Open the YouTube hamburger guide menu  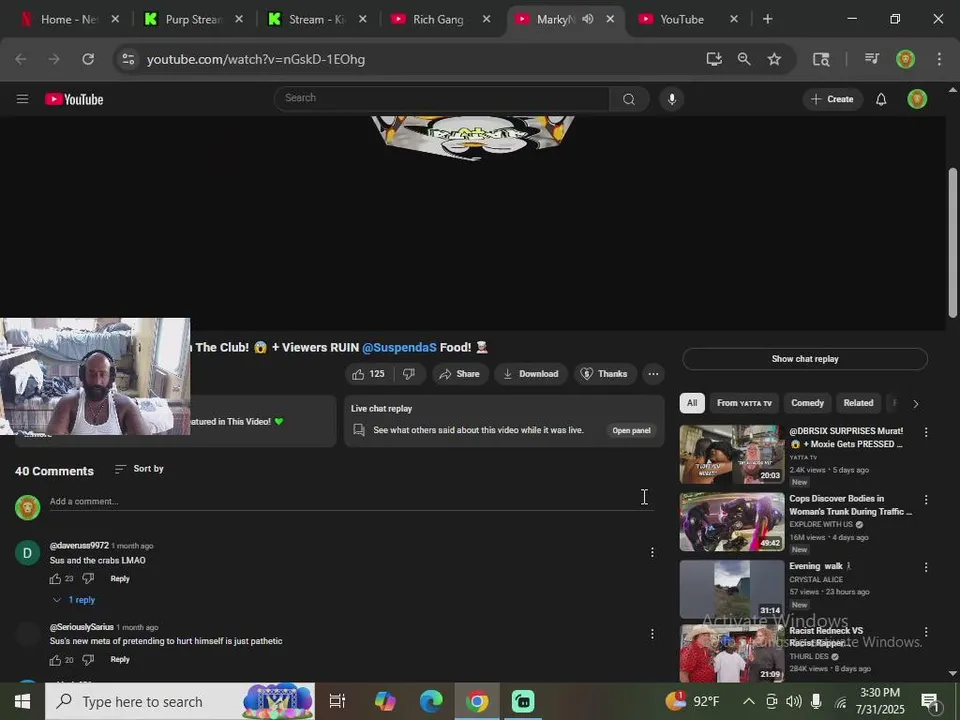pyautogui.click(x=23, y=99)
